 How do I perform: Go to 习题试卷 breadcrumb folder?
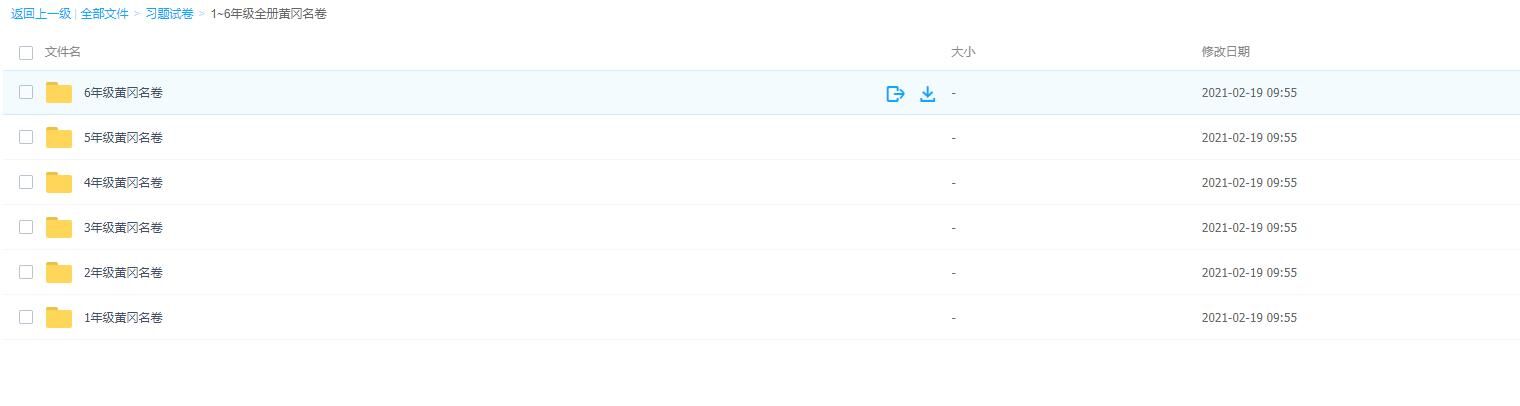point(169,14)
